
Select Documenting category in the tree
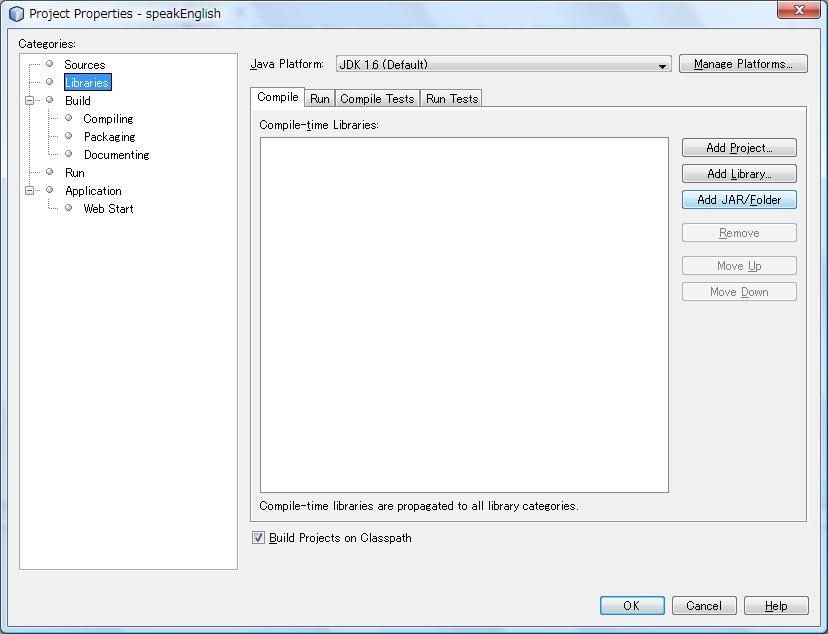tap(116, 155)
